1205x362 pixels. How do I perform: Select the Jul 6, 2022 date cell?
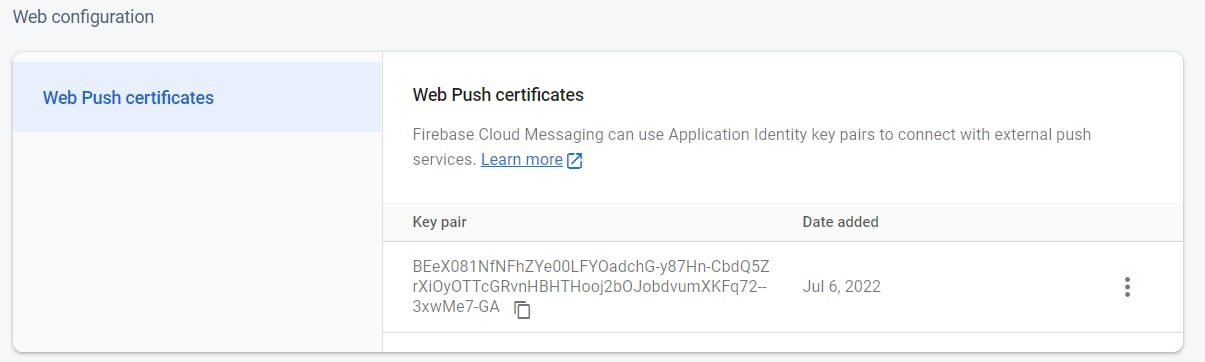tap(842, 287)
